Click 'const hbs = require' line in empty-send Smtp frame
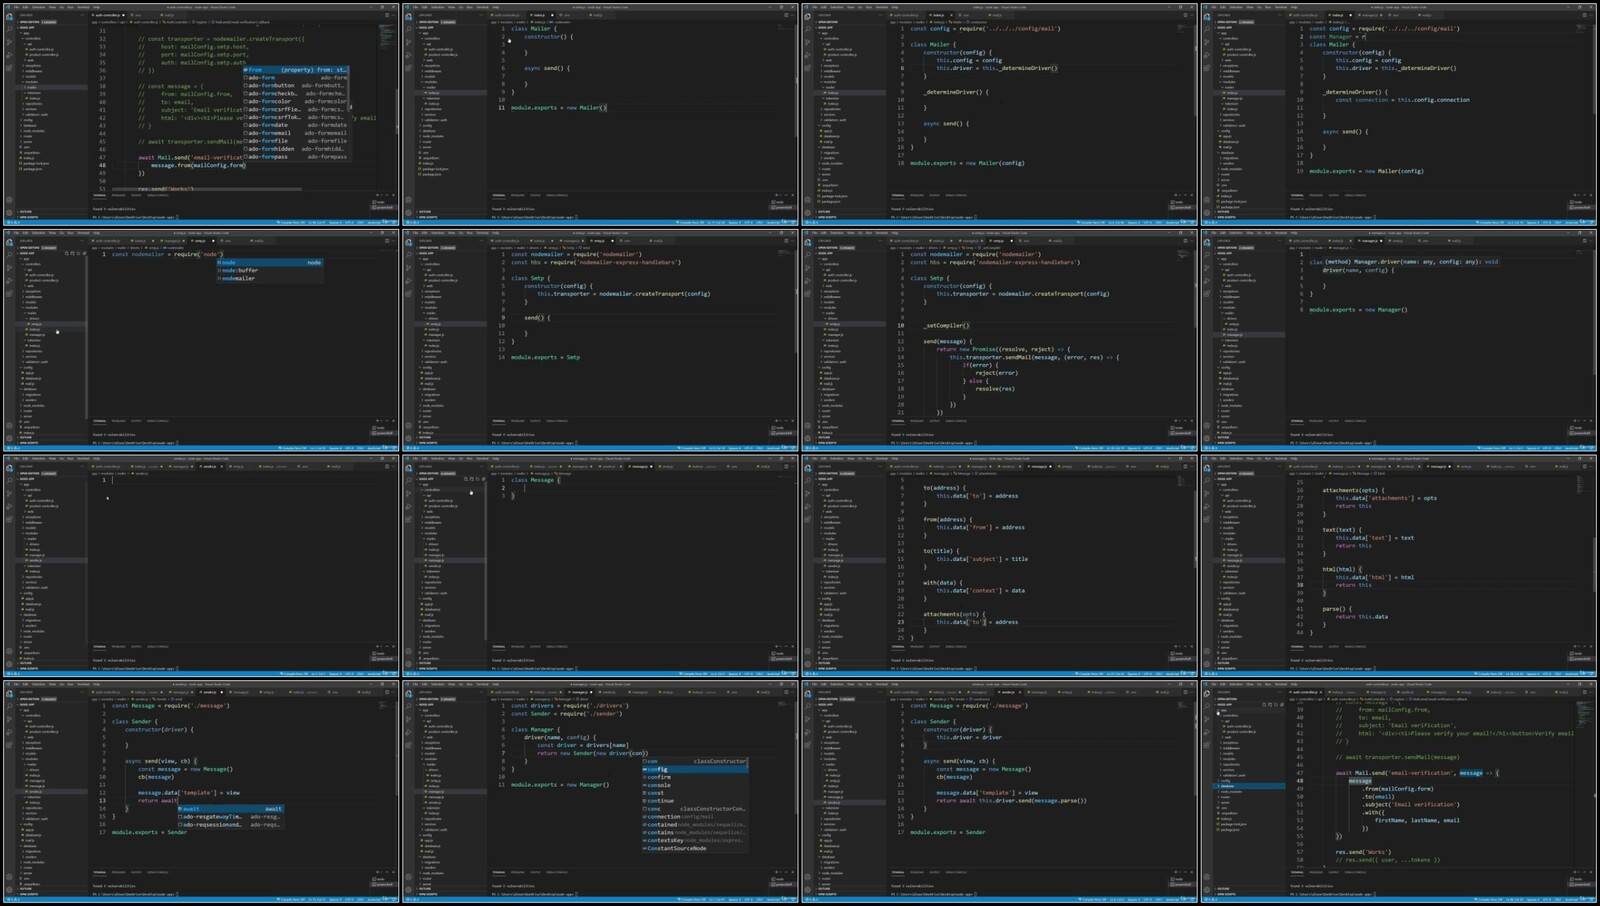Viewport: 1600px width, 906px height. coord(595,262)
